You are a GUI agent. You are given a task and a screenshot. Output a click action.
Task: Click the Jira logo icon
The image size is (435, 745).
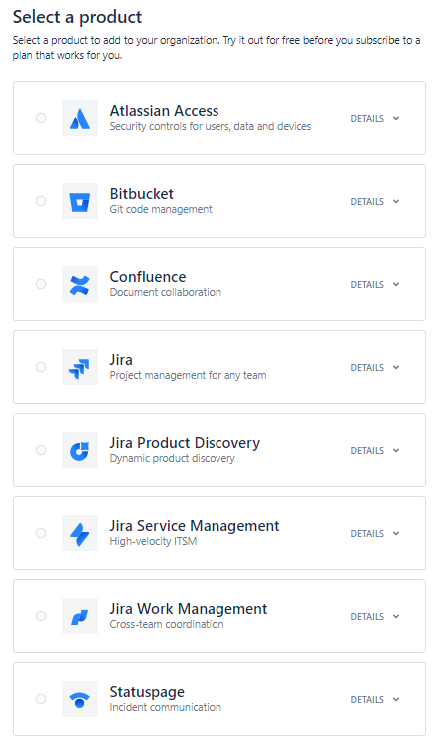(80, 367)
